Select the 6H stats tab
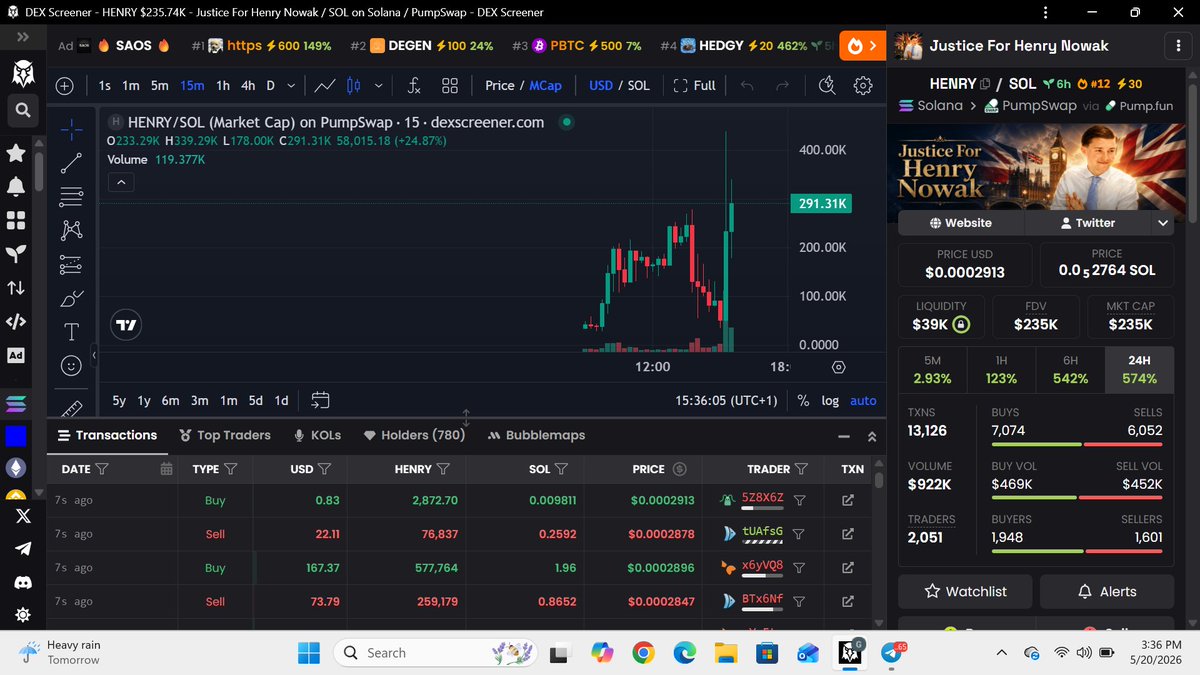 tap(1070, 369)
